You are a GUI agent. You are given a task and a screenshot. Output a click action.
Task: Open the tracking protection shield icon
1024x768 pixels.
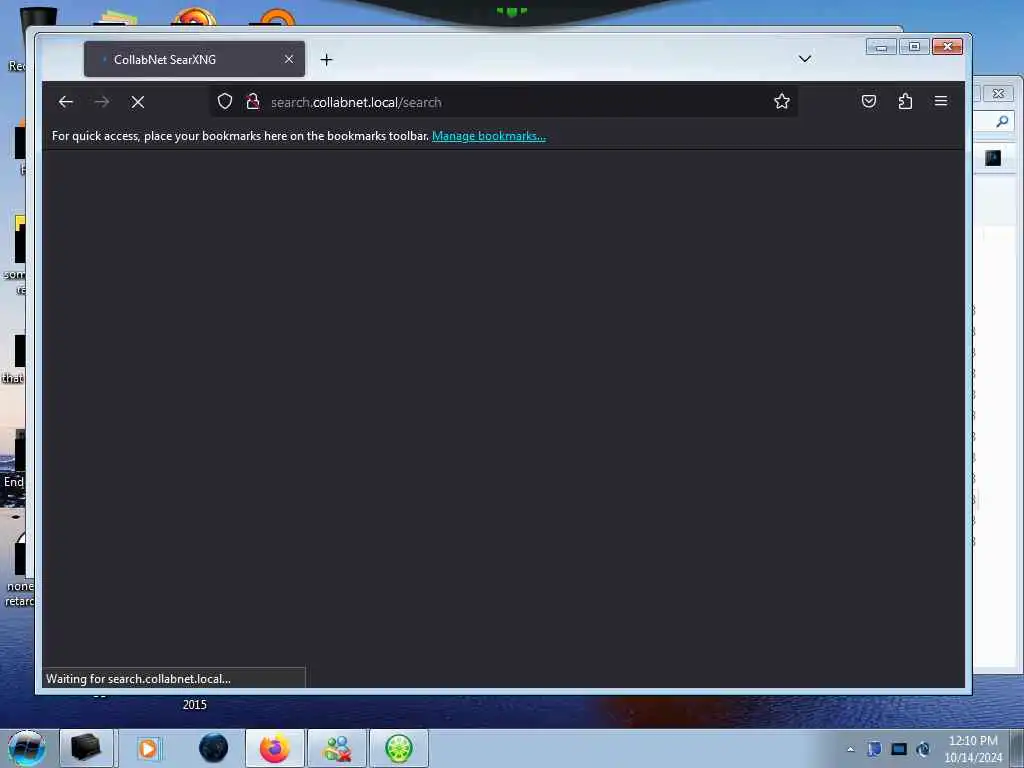[x=225, y=101]
